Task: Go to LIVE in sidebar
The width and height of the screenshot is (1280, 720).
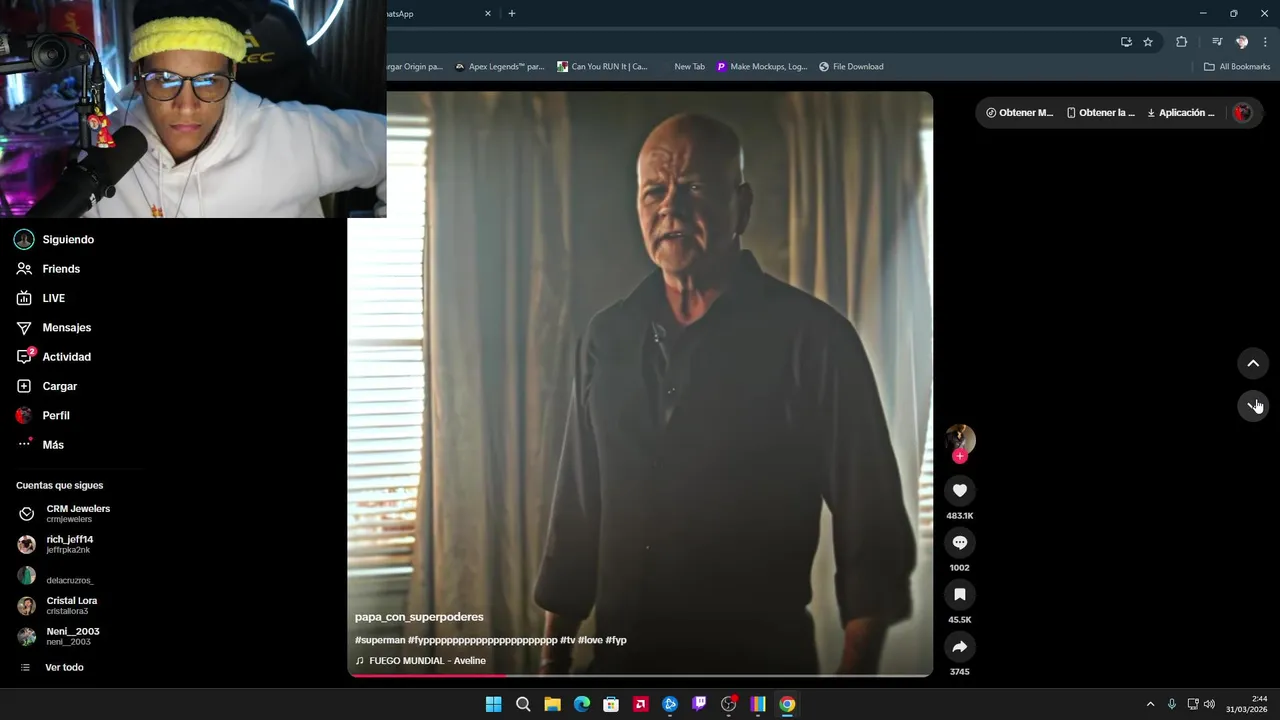Action: pyautogui.click(x=40, y=298)
